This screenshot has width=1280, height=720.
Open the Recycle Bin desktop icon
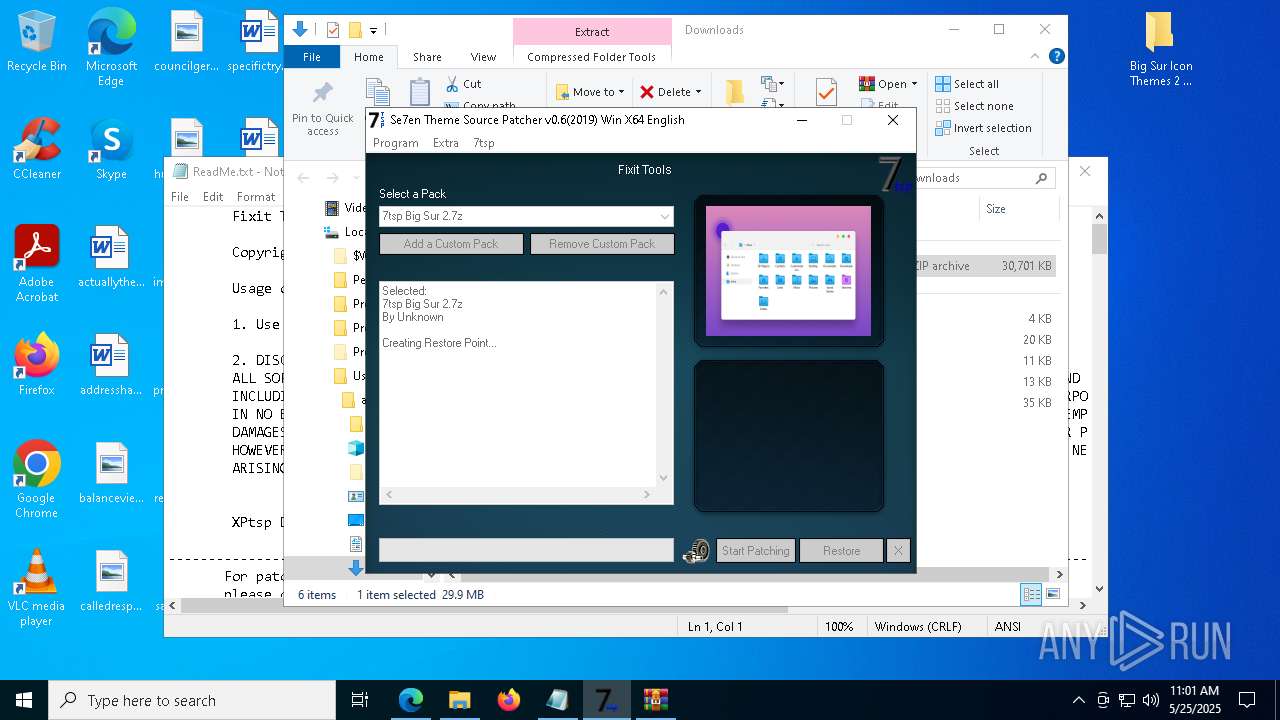37,41
